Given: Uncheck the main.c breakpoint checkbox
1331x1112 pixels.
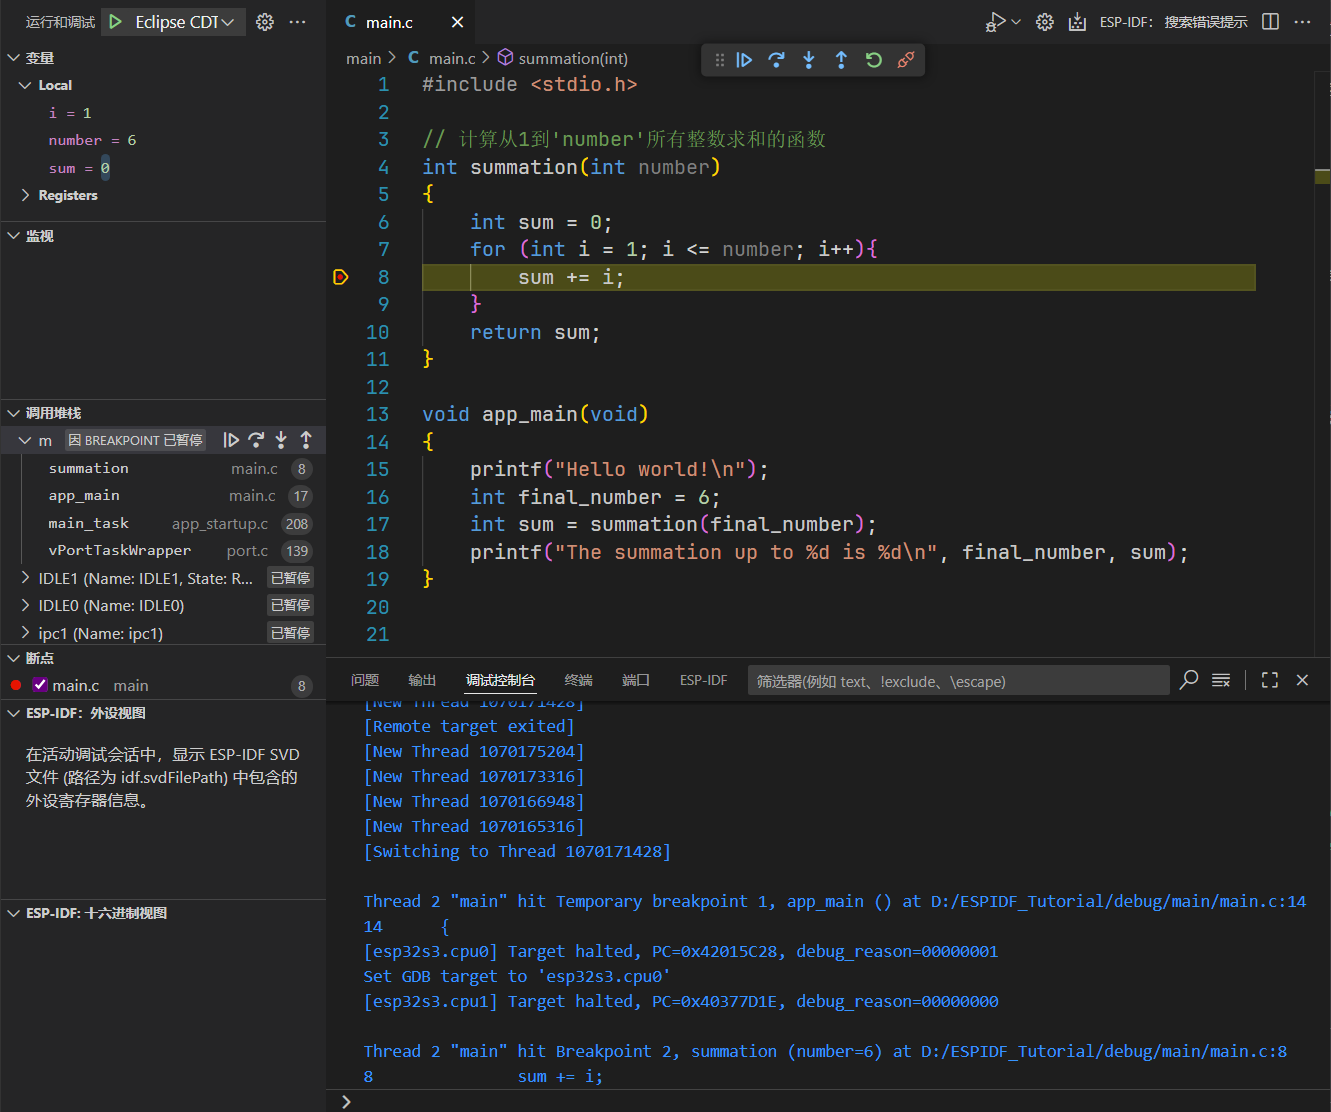Looking at the screenshot, I should tap(41, 685).
